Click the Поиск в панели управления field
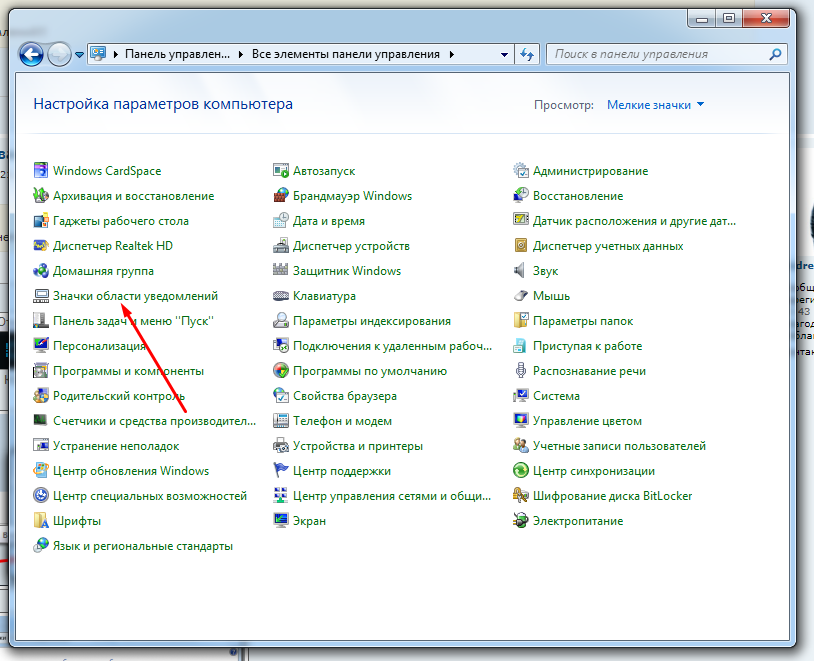This screenshot has height=661, width=814. click(x=667, y=54)
